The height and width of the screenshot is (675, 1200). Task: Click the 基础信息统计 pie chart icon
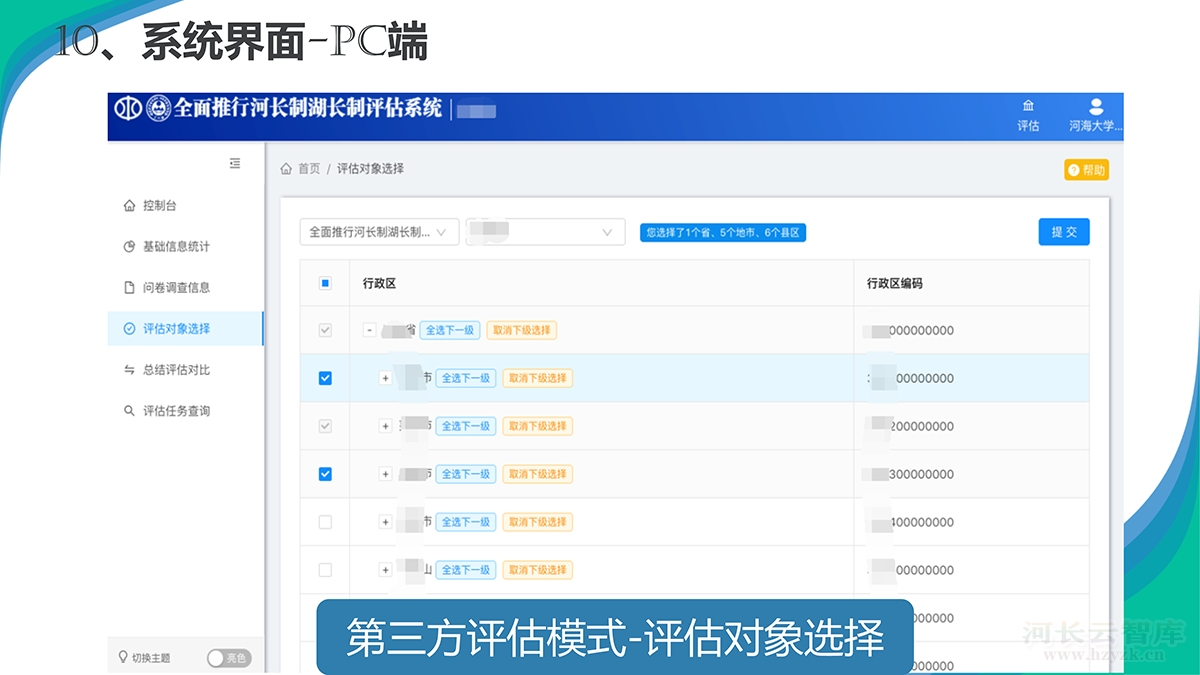click(x=129, y=247)
